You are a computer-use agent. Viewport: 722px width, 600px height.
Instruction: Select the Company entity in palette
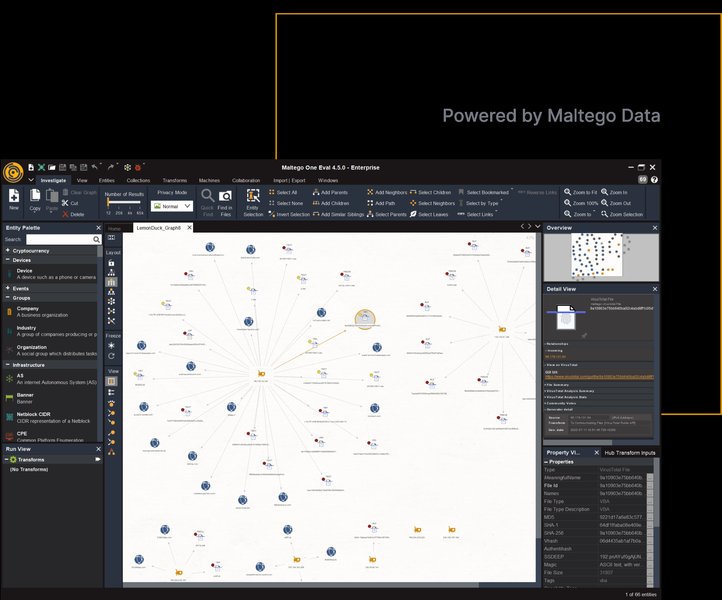[51, 312]
